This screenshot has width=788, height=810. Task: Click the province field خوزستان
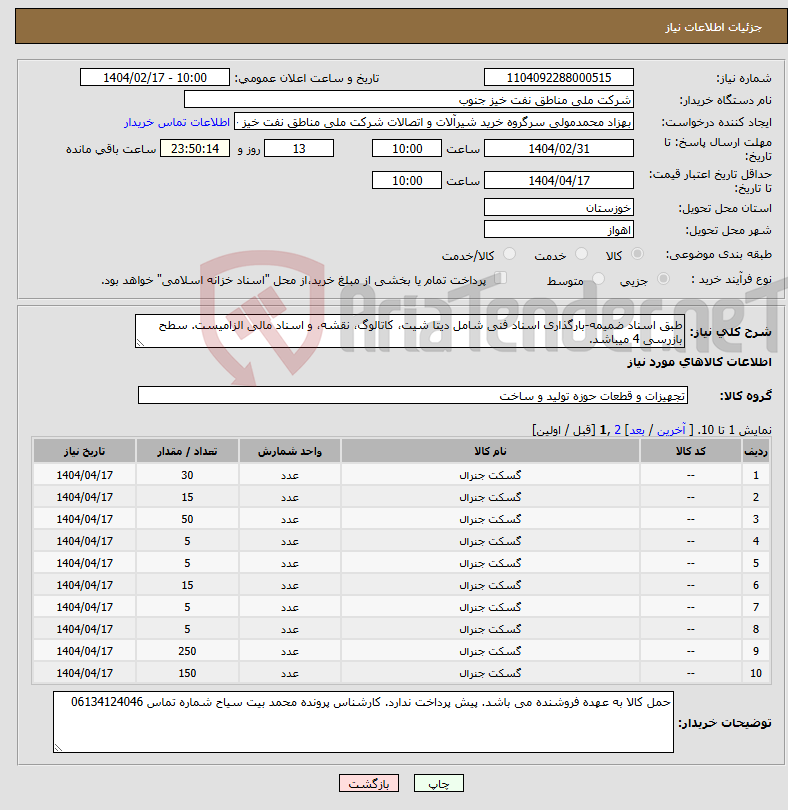(x=559, y=208)
